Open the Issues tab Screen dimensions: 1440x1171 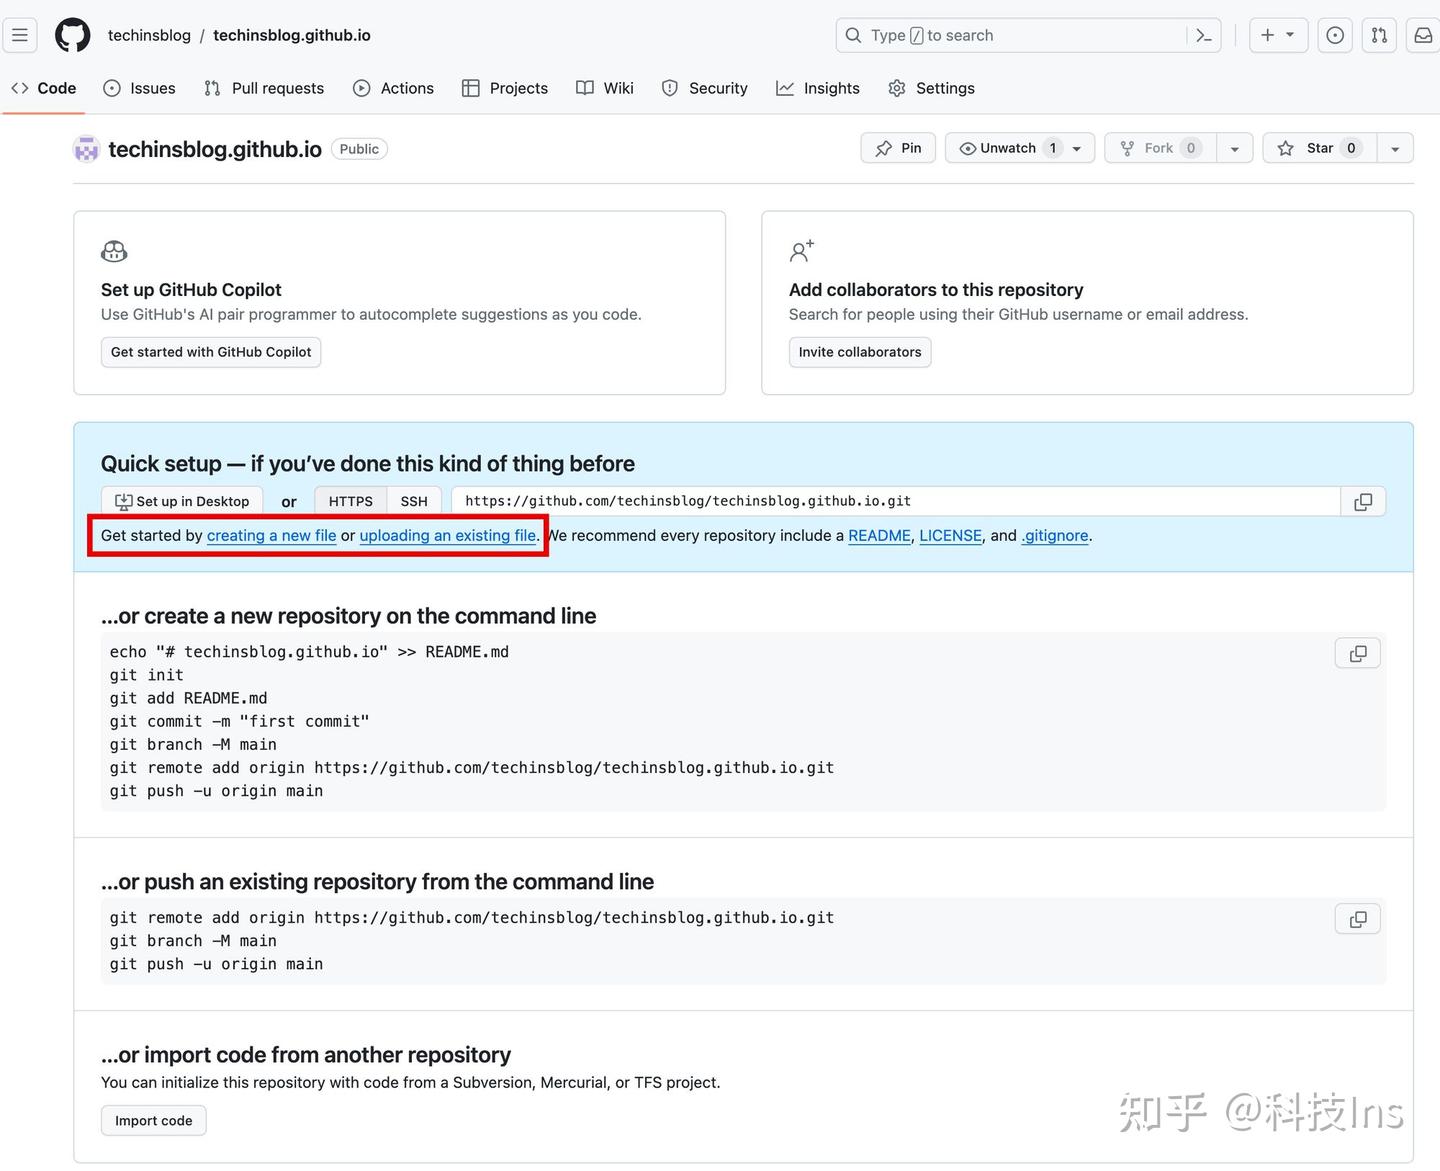tap(140, 88)
